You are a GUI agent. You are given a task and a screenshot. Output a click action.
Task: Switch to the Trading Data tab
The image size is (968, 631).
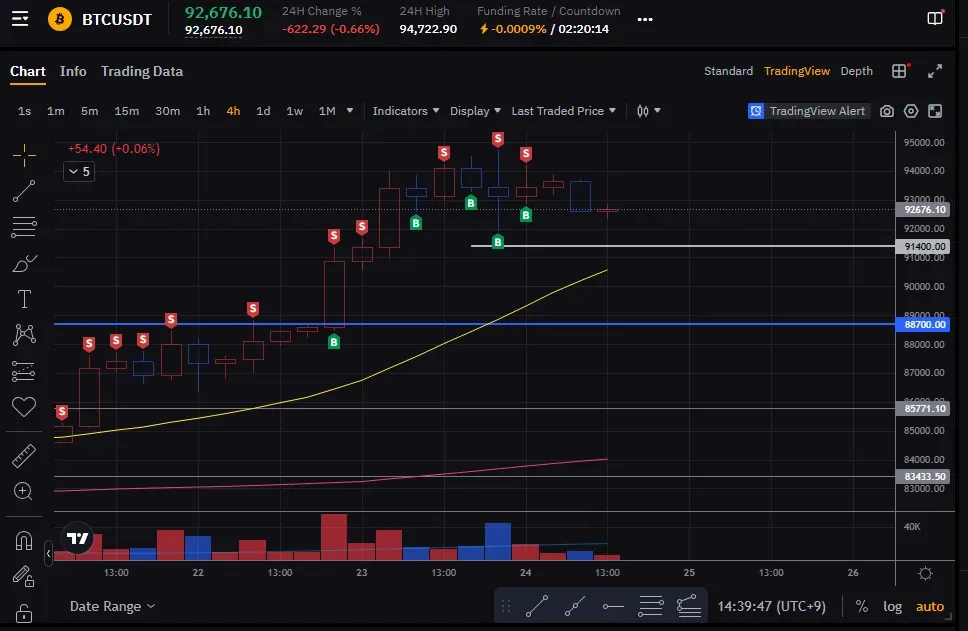click(x=141, y=71)
